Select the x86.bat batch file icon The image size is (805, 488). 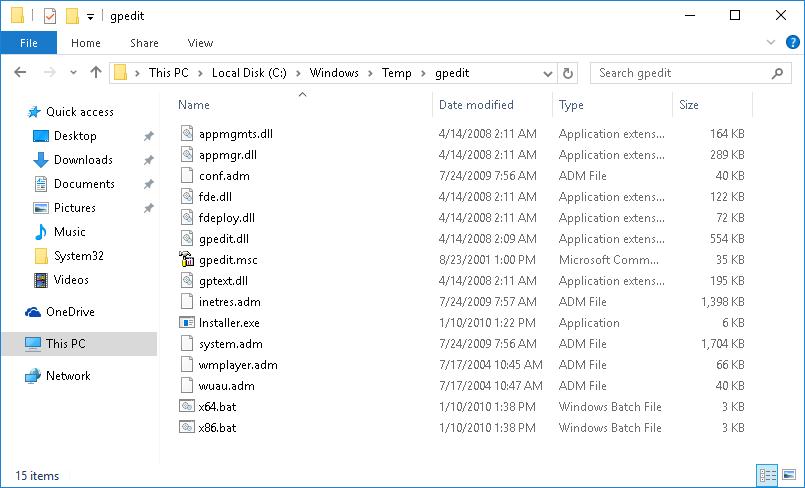(186, 427)
